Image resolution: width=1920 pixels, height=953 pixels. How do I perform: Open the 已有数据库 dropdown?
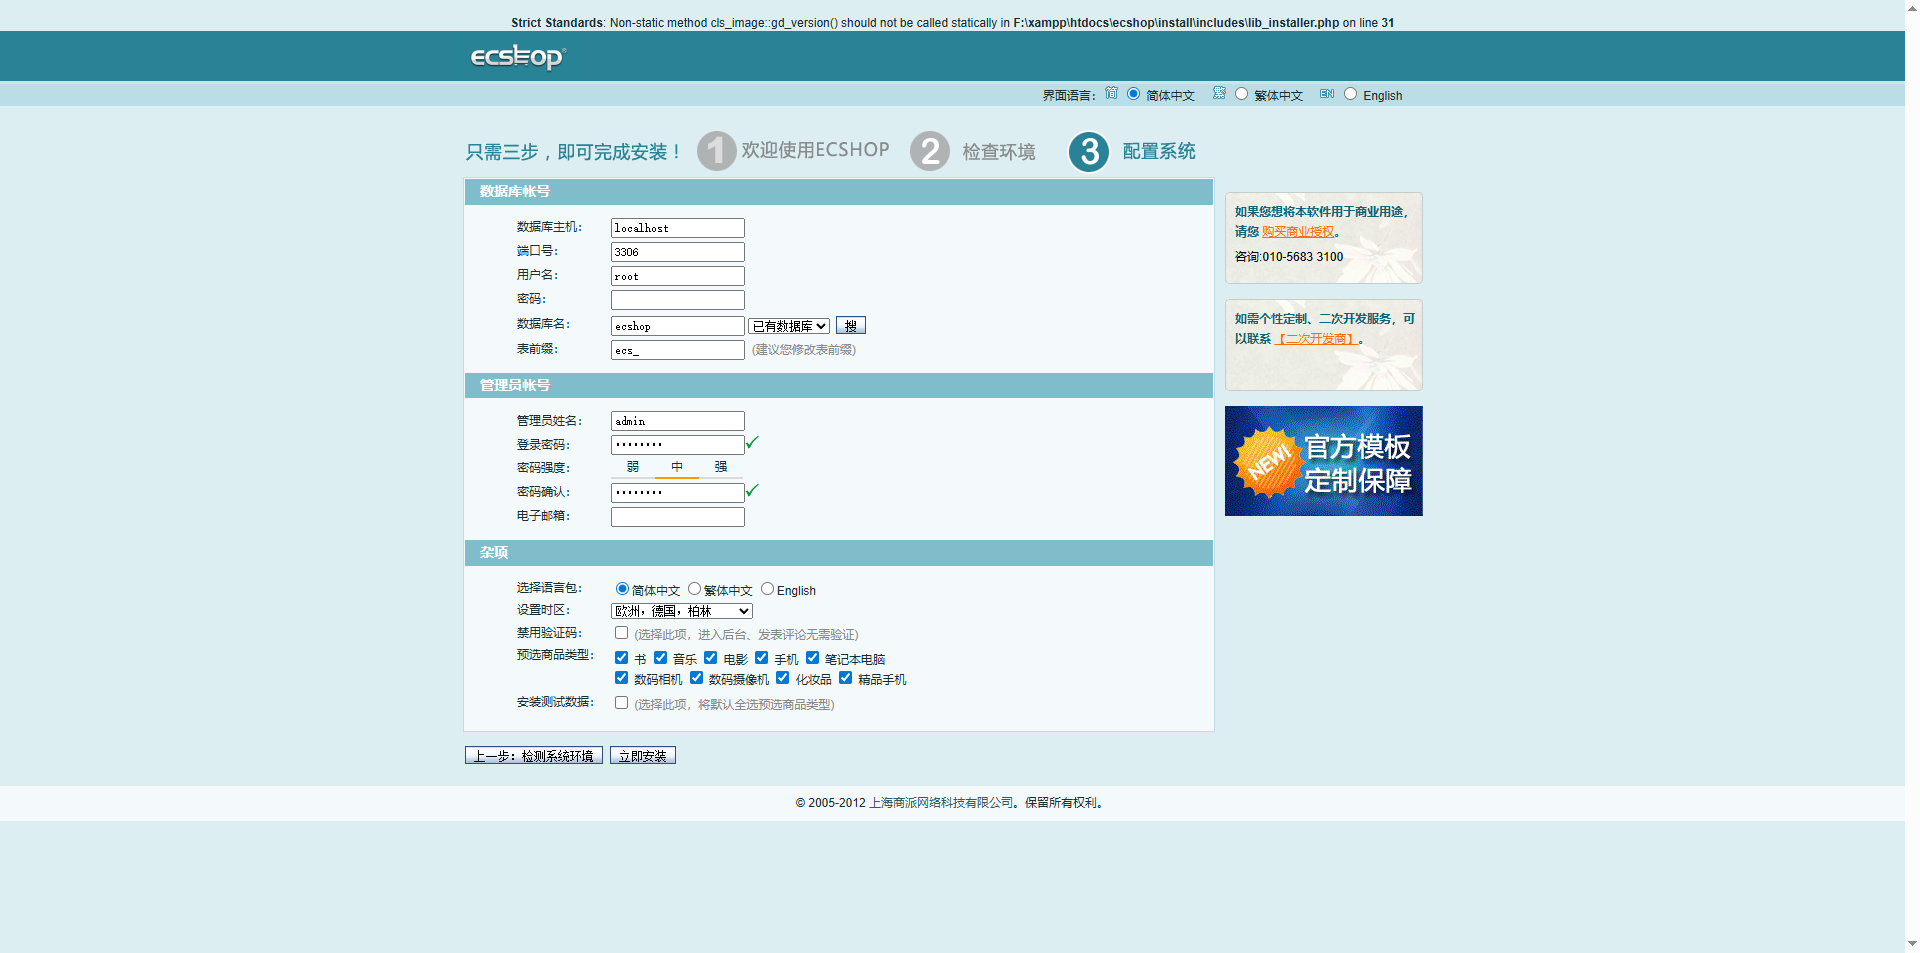point(789,326)
